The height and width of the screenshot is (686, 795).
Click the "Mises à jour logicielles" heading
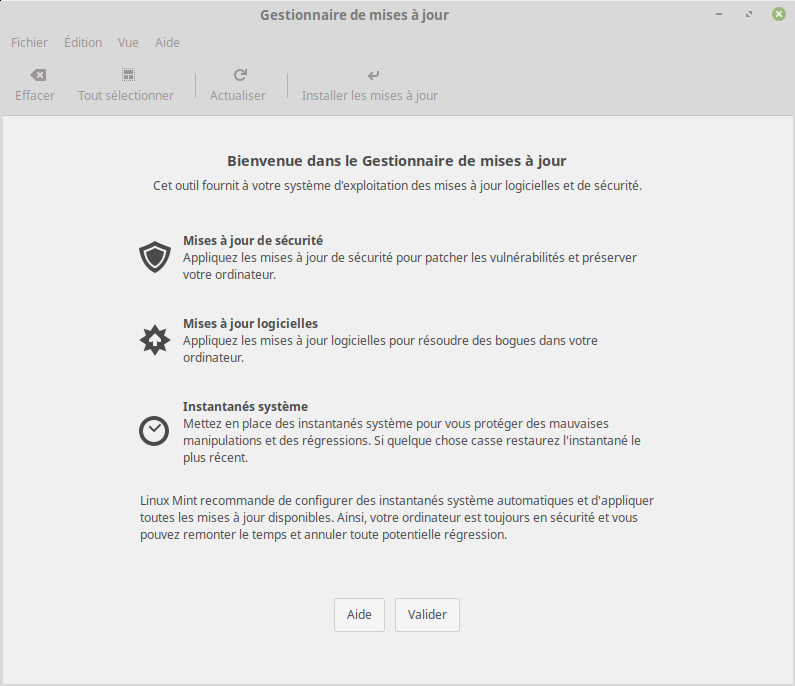(x=250, y=324)
